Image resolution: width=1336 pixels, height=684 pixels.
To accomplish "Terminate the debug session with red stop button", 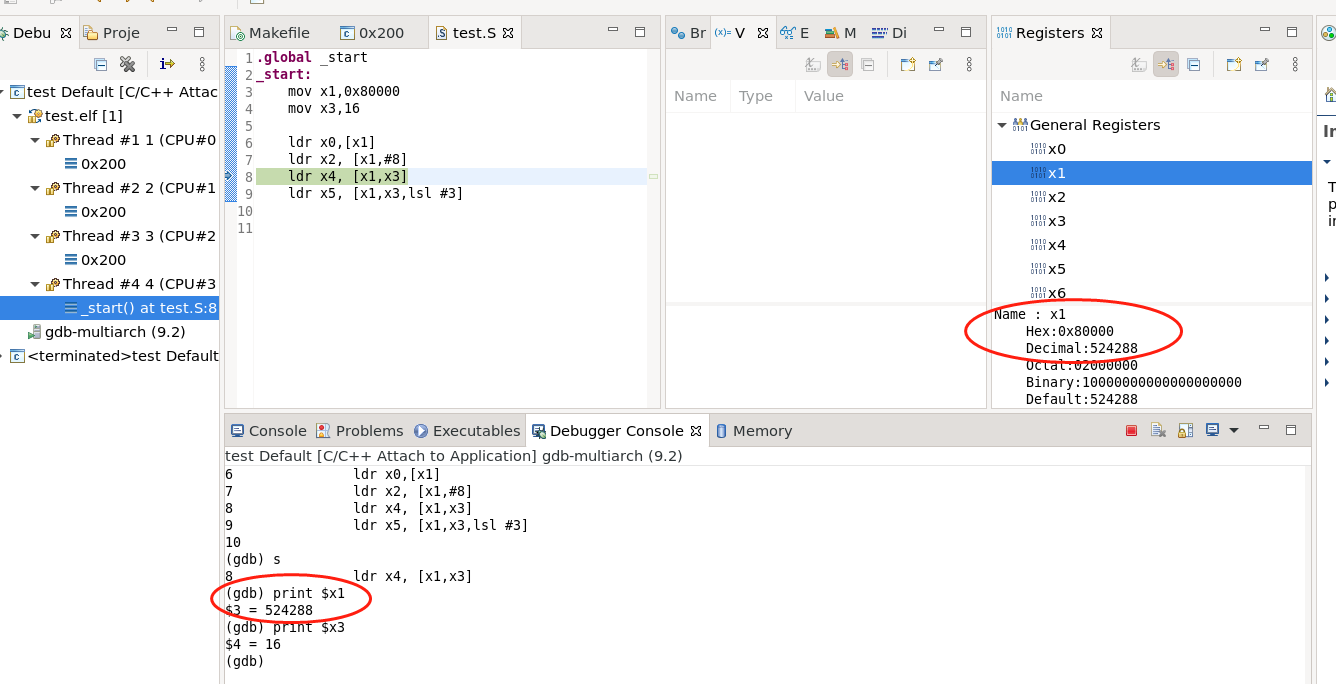I will (x=1131, y=430).
